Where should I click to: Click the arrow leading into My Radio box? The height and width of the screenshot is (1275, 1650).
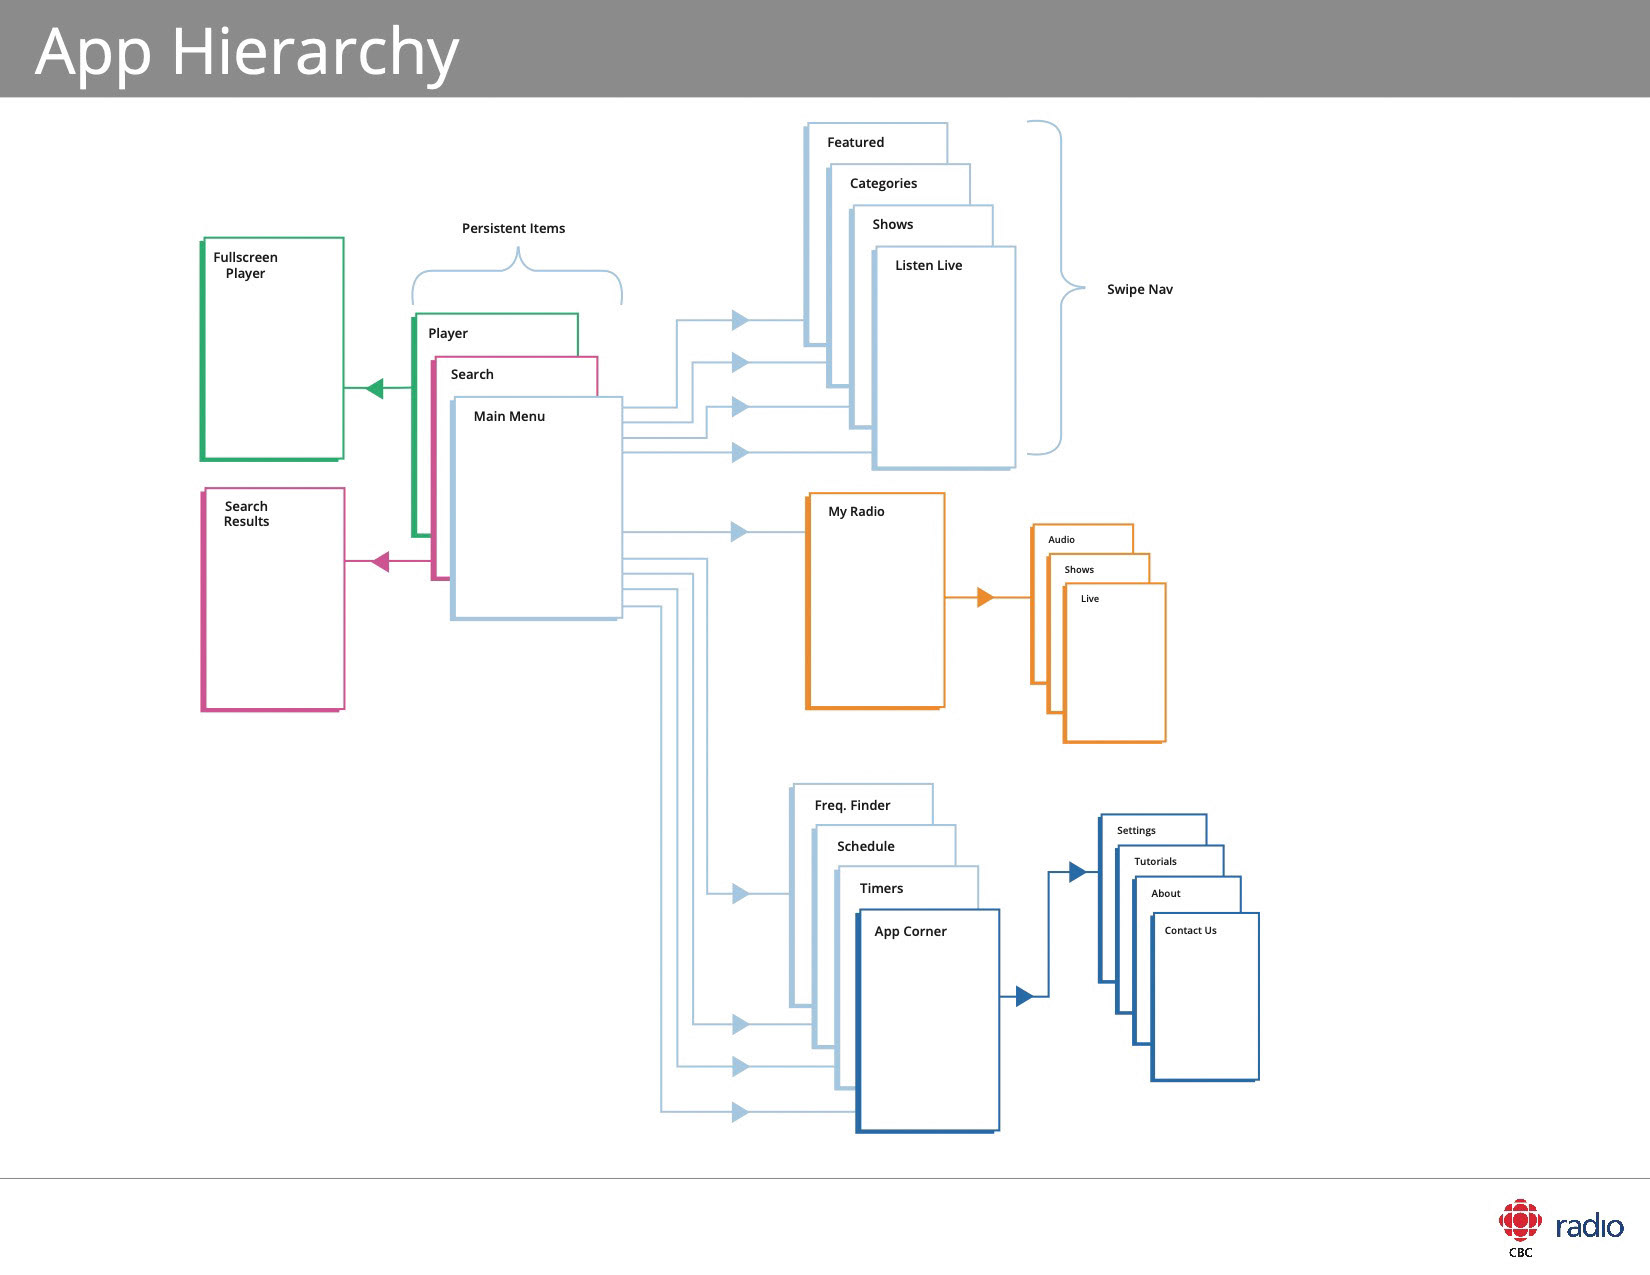point(740,532)
